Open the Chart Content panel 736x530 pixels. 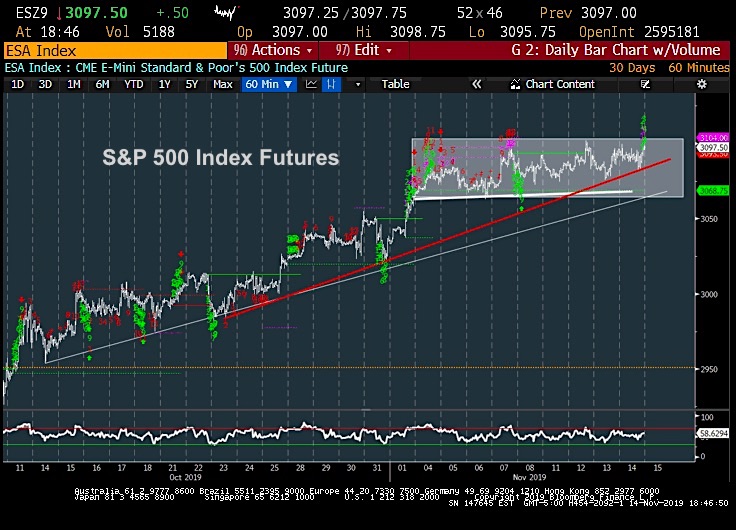[x=553, y=84]
